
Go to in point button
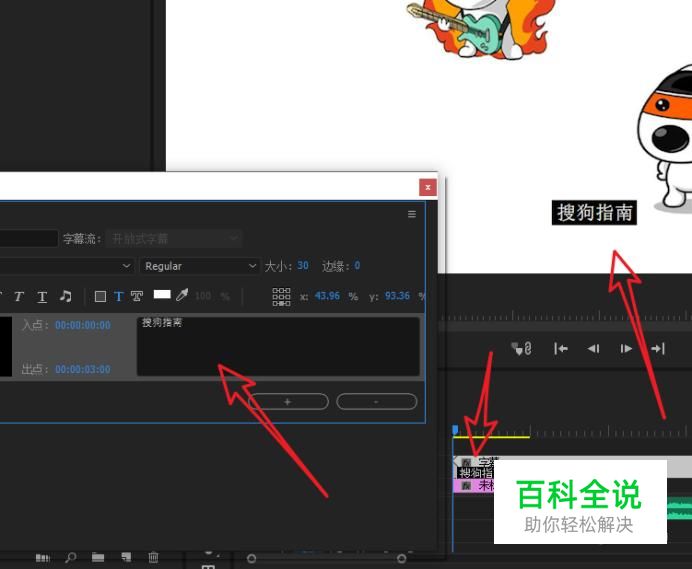click(560, 349)
